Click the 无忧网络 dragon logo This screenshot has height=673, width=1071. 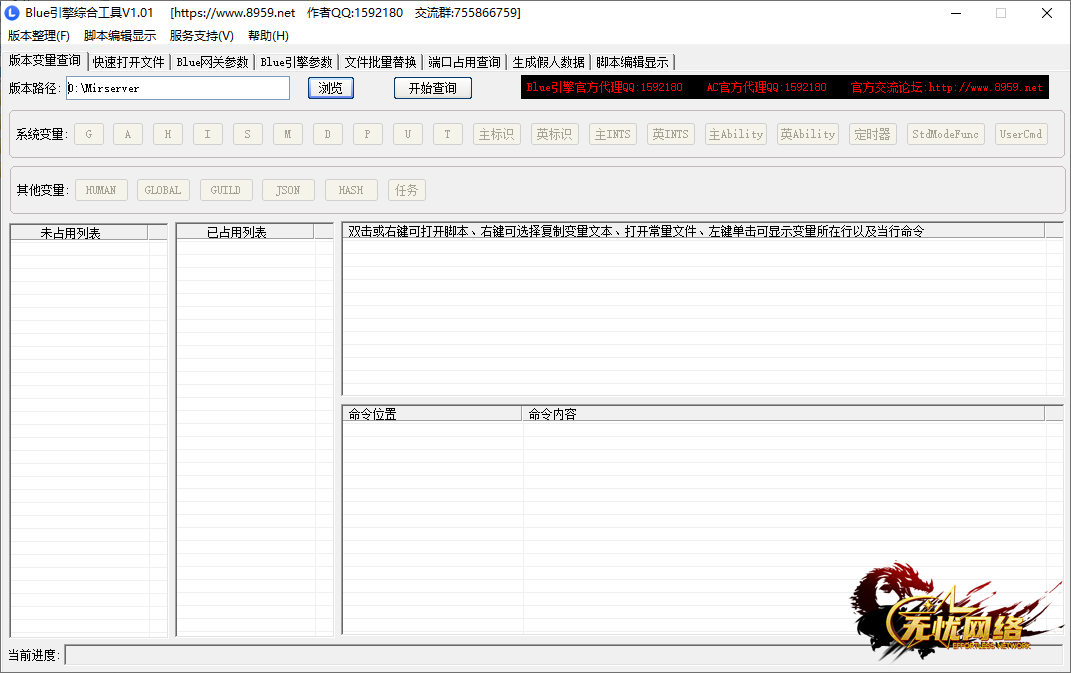coord(951,608)
